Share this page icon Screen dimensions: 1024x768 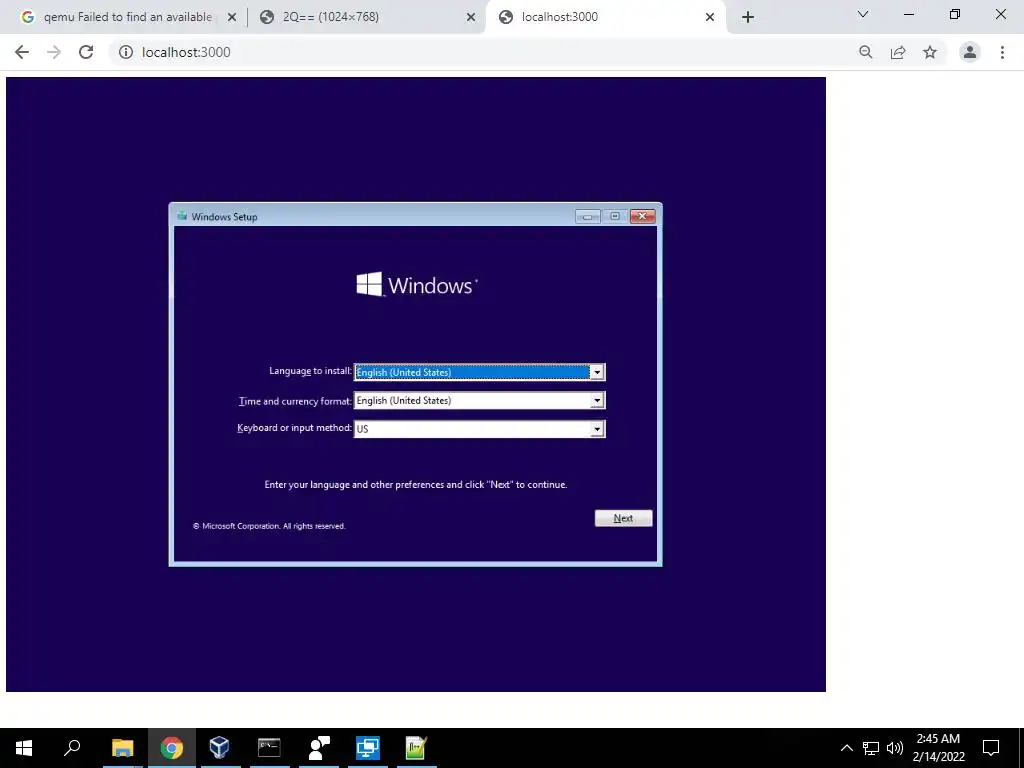[898, 52]
